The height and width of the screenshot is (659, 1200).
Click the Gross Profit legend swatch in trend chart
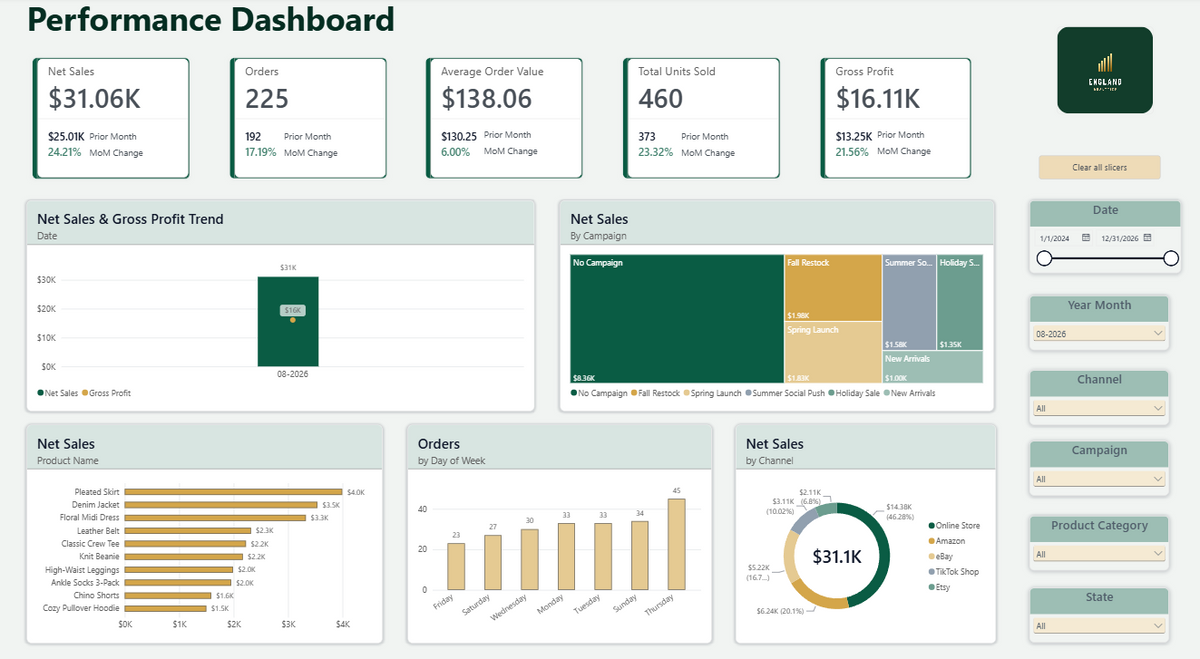(85, 393)
